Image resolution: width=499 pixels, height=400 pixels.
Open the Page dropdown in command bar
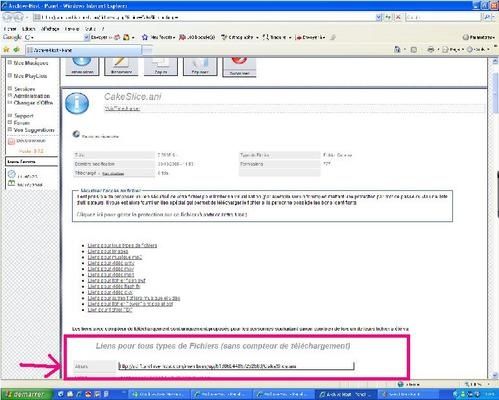point(453,49)
